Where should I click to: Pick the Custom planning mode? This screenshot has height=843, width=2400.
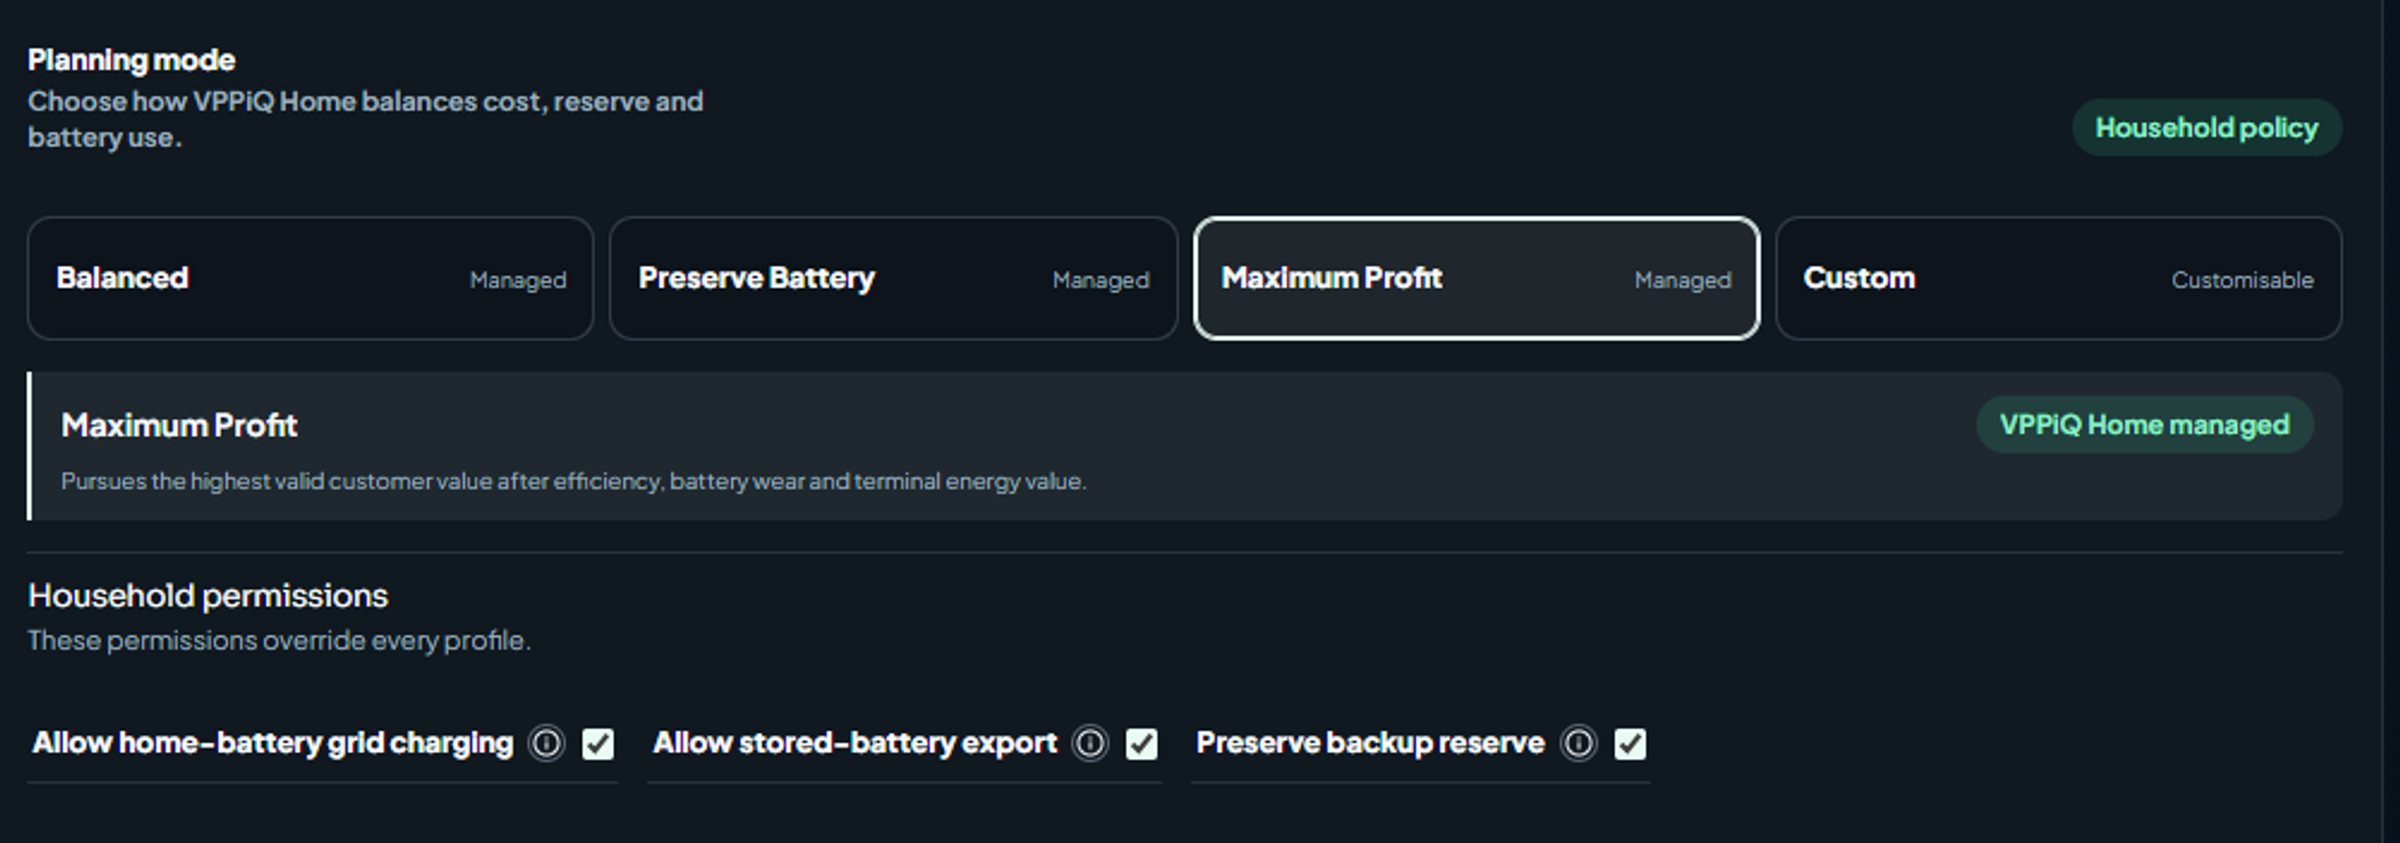[2058, 278]
